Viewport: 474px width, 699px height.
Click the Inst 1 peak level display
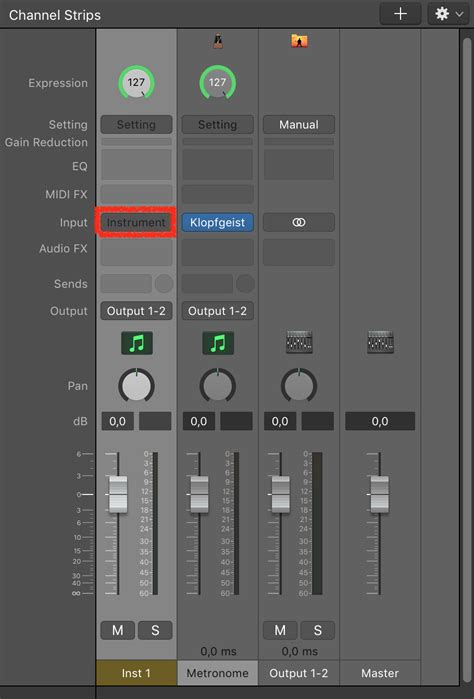point(155,421)
